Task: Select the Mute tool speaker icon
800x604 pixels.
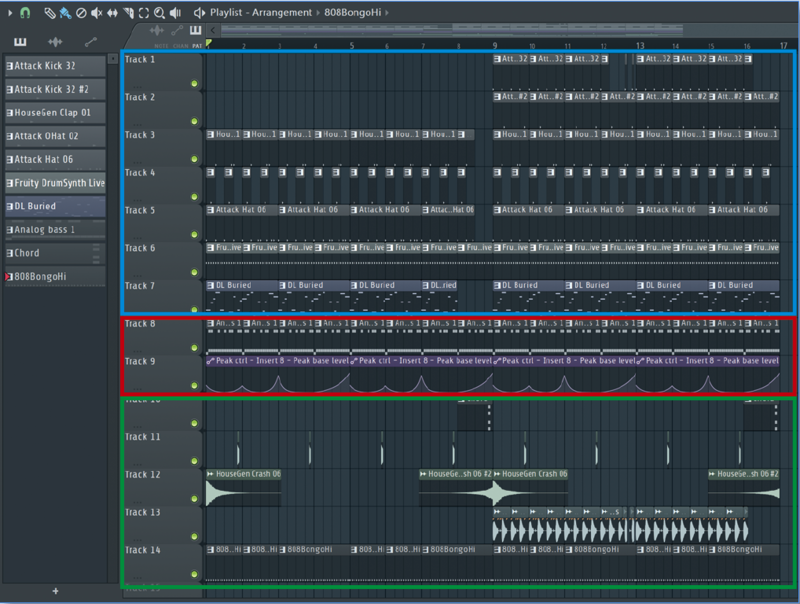Action: coord(96,13)
